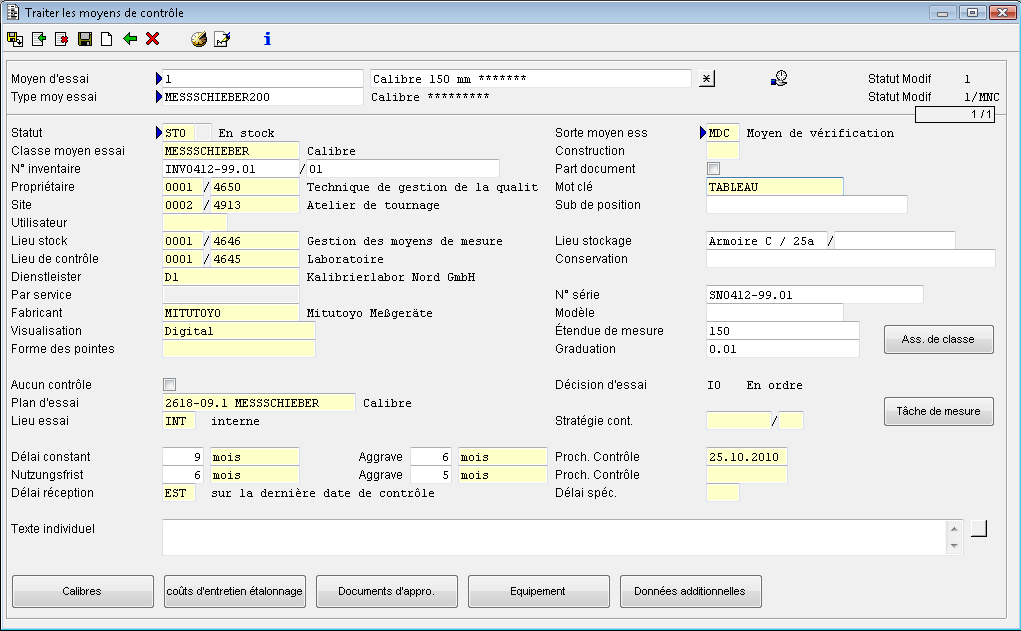The width and height of the screenshot is (1021, 631).
Task: Expand the Statut field lookup arrow
Action: [158, 133]
